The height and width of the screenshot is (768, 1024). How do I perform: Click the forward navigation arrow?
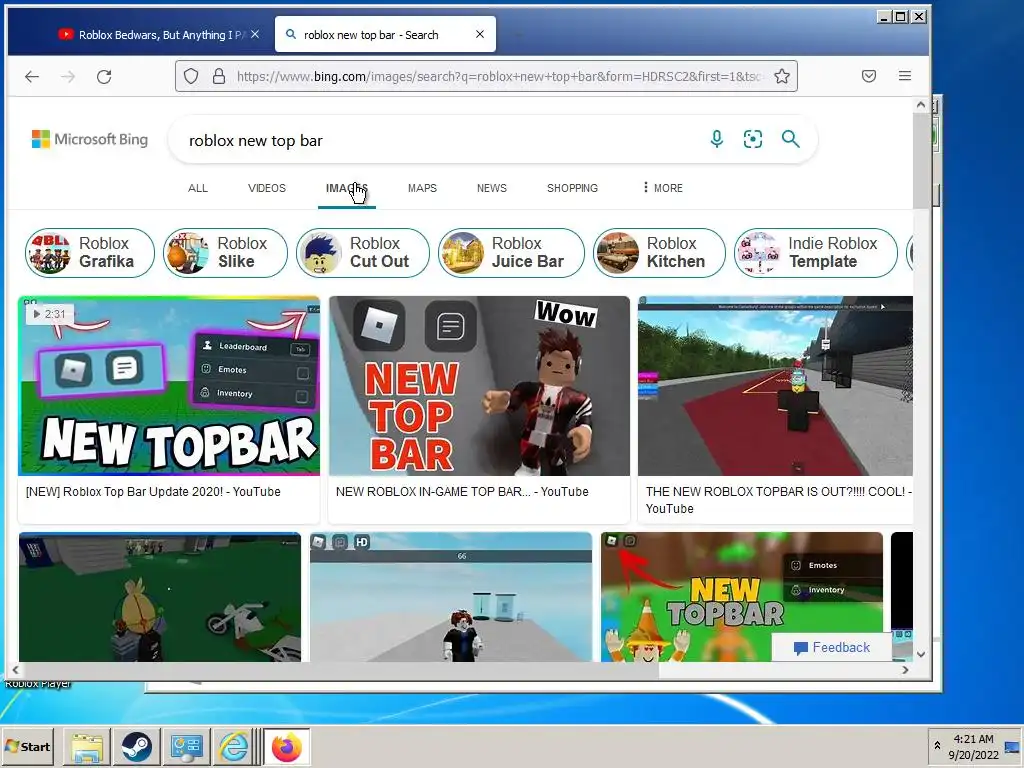pyautogui.click(x=68, y=76)
